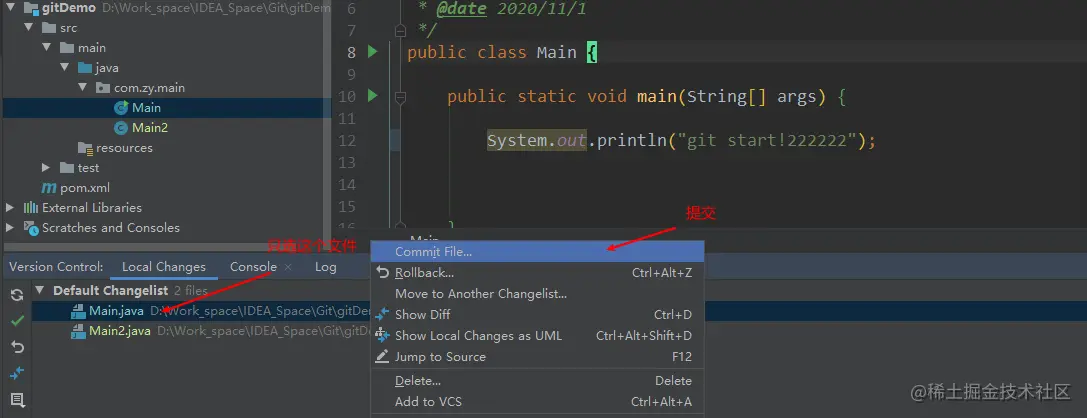
Task: Collapse the main folder
Action: coord(46,48)
